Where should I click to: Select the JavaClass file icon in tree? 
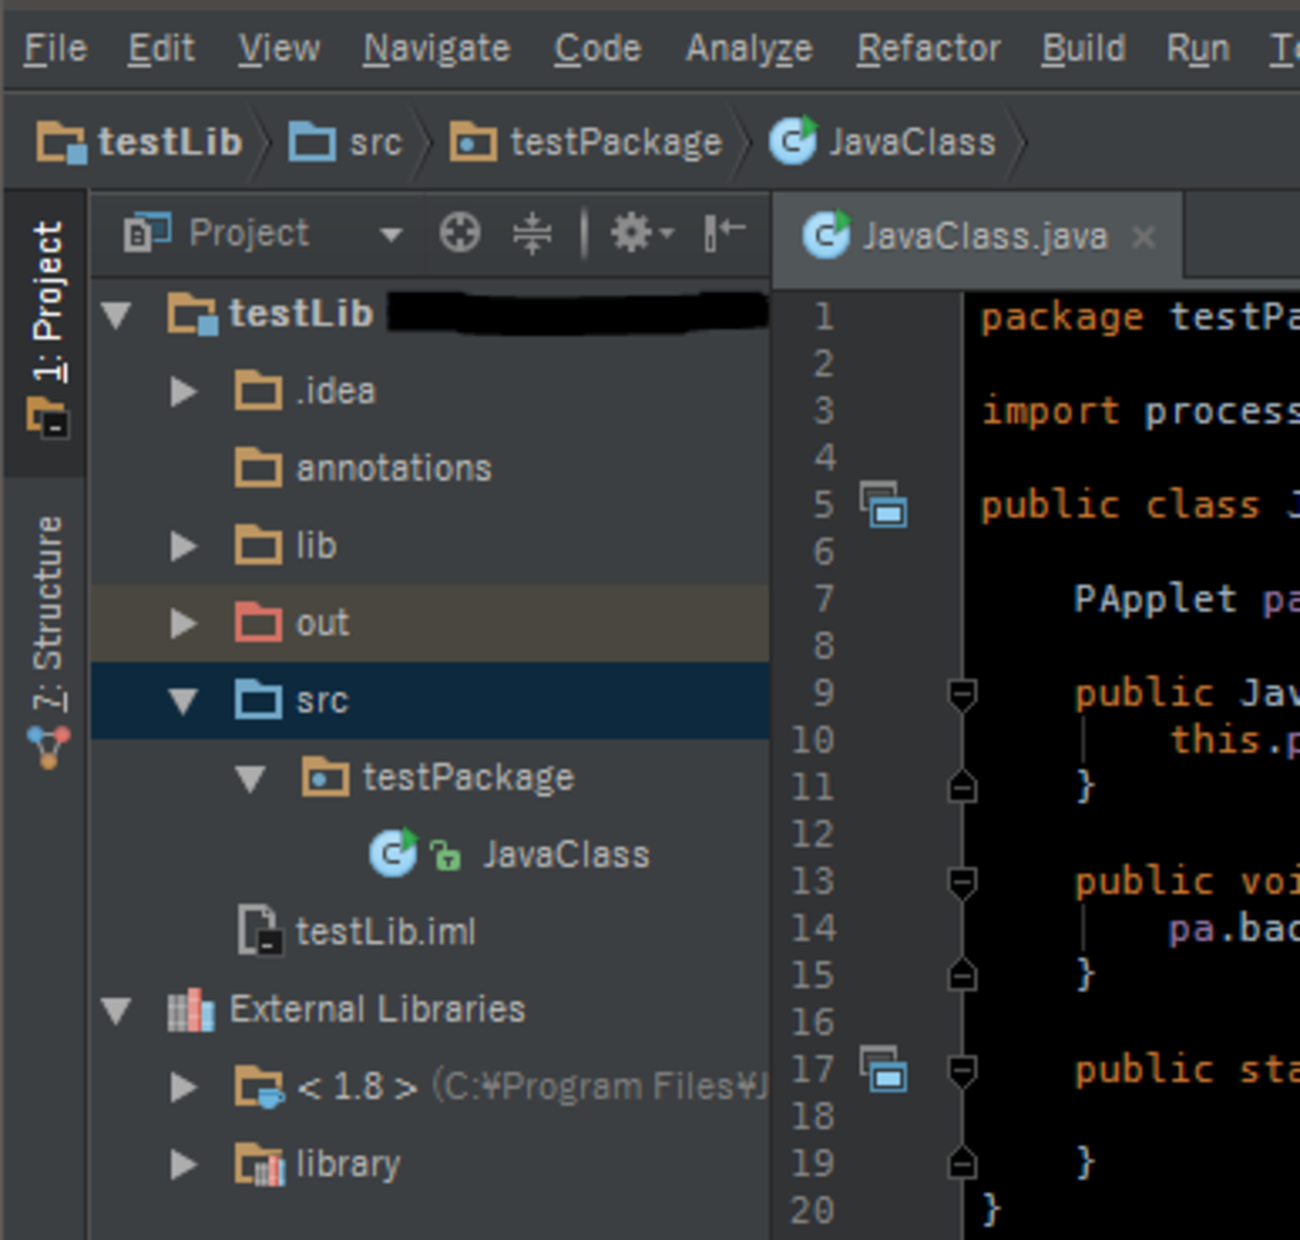pyautogui.click(x=393, y=854)
